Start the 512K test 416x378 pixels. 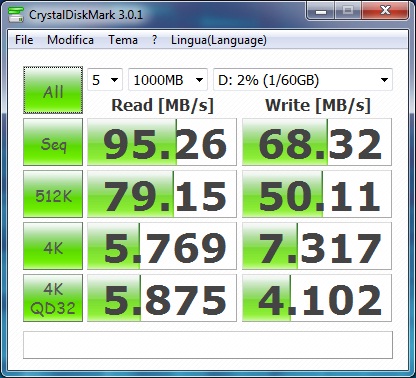tap(53, 194)
